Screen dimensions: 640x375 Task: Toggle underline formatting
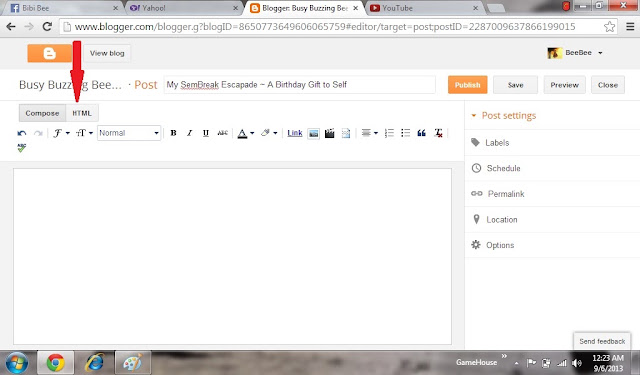click(206, 133)
